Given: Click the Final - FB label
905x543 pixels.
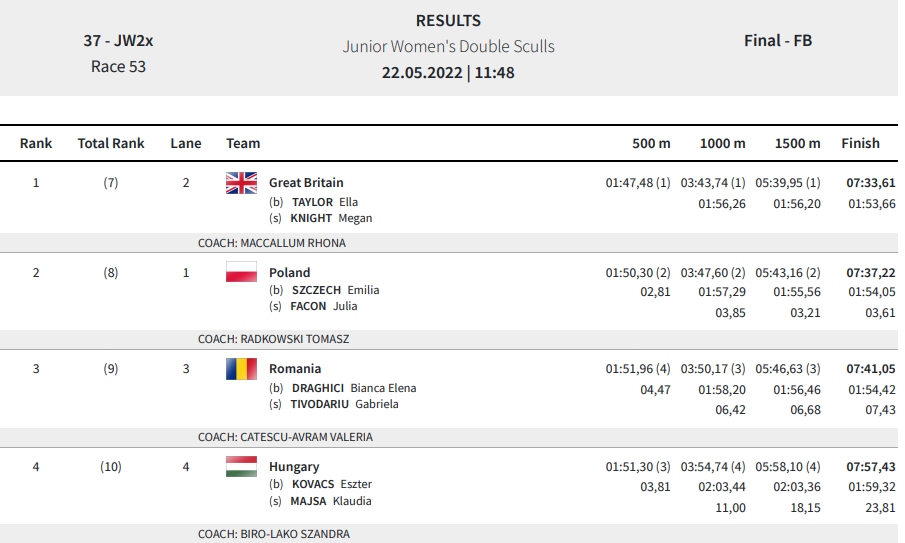Looking at the screenshot, I should tap(777, 40).
